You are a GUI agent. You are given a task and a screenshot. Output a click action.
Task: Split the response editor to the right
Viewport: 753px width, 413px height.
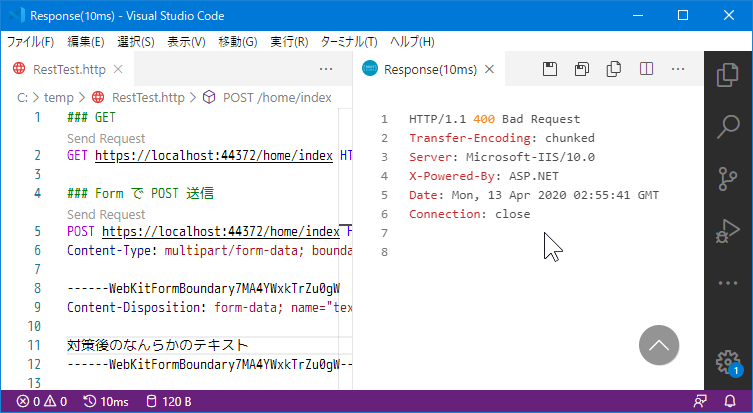click(646, 69)
